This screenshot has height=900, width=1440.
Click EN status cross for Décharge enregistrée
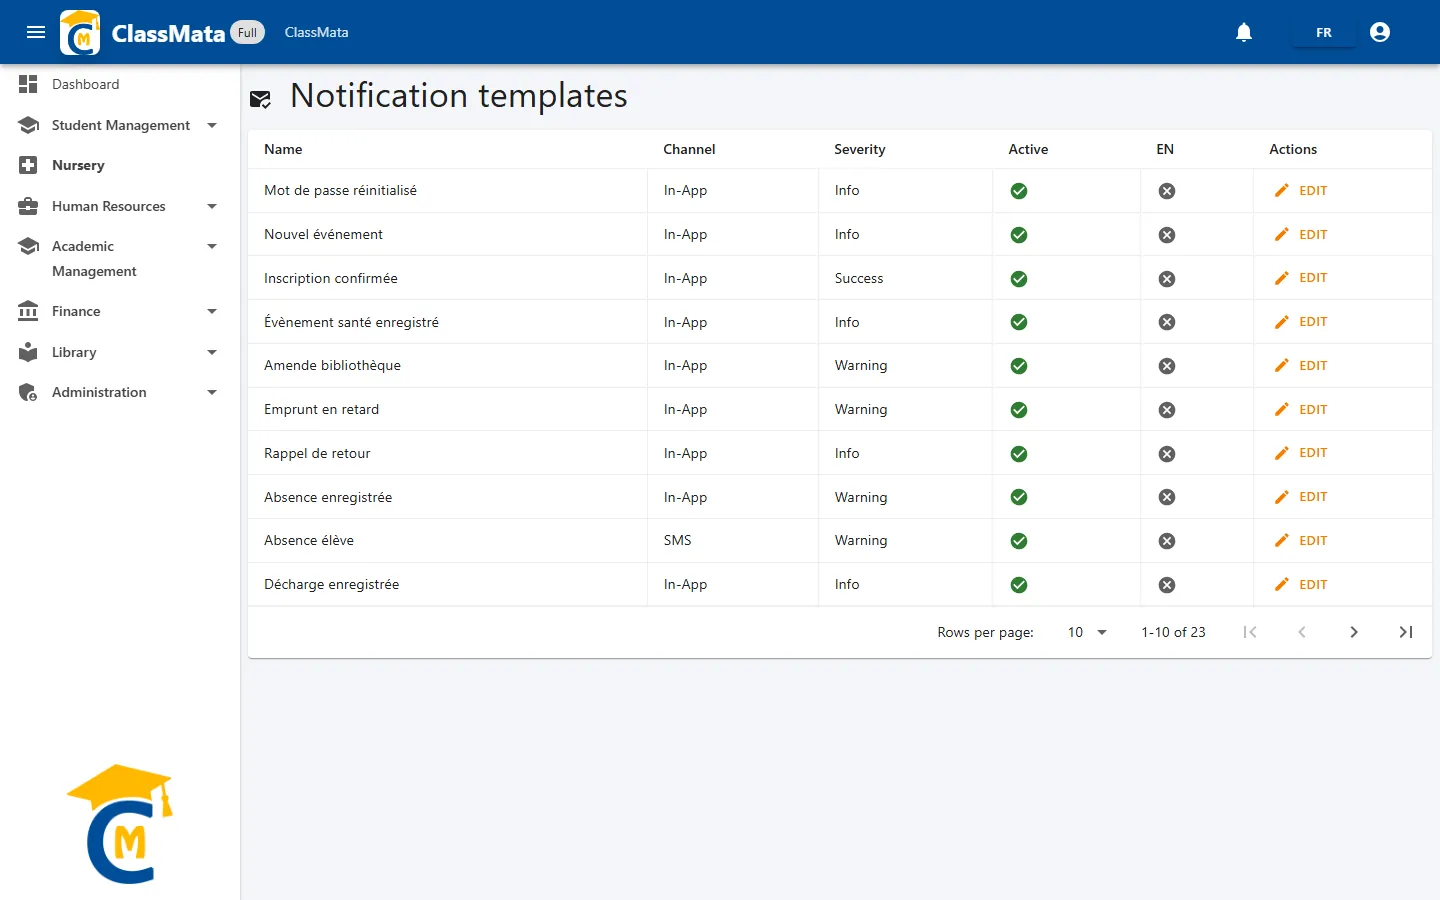(x=1167, y=585)
